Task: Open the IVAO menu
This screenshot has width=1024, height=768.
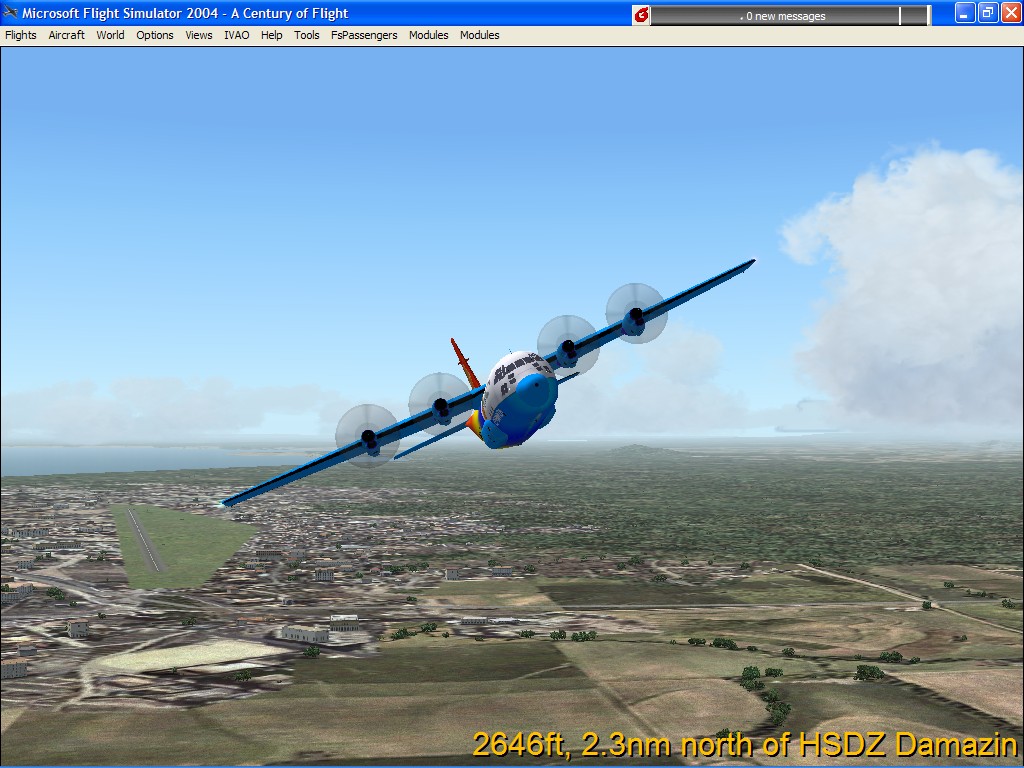Action: coord(237,35)
